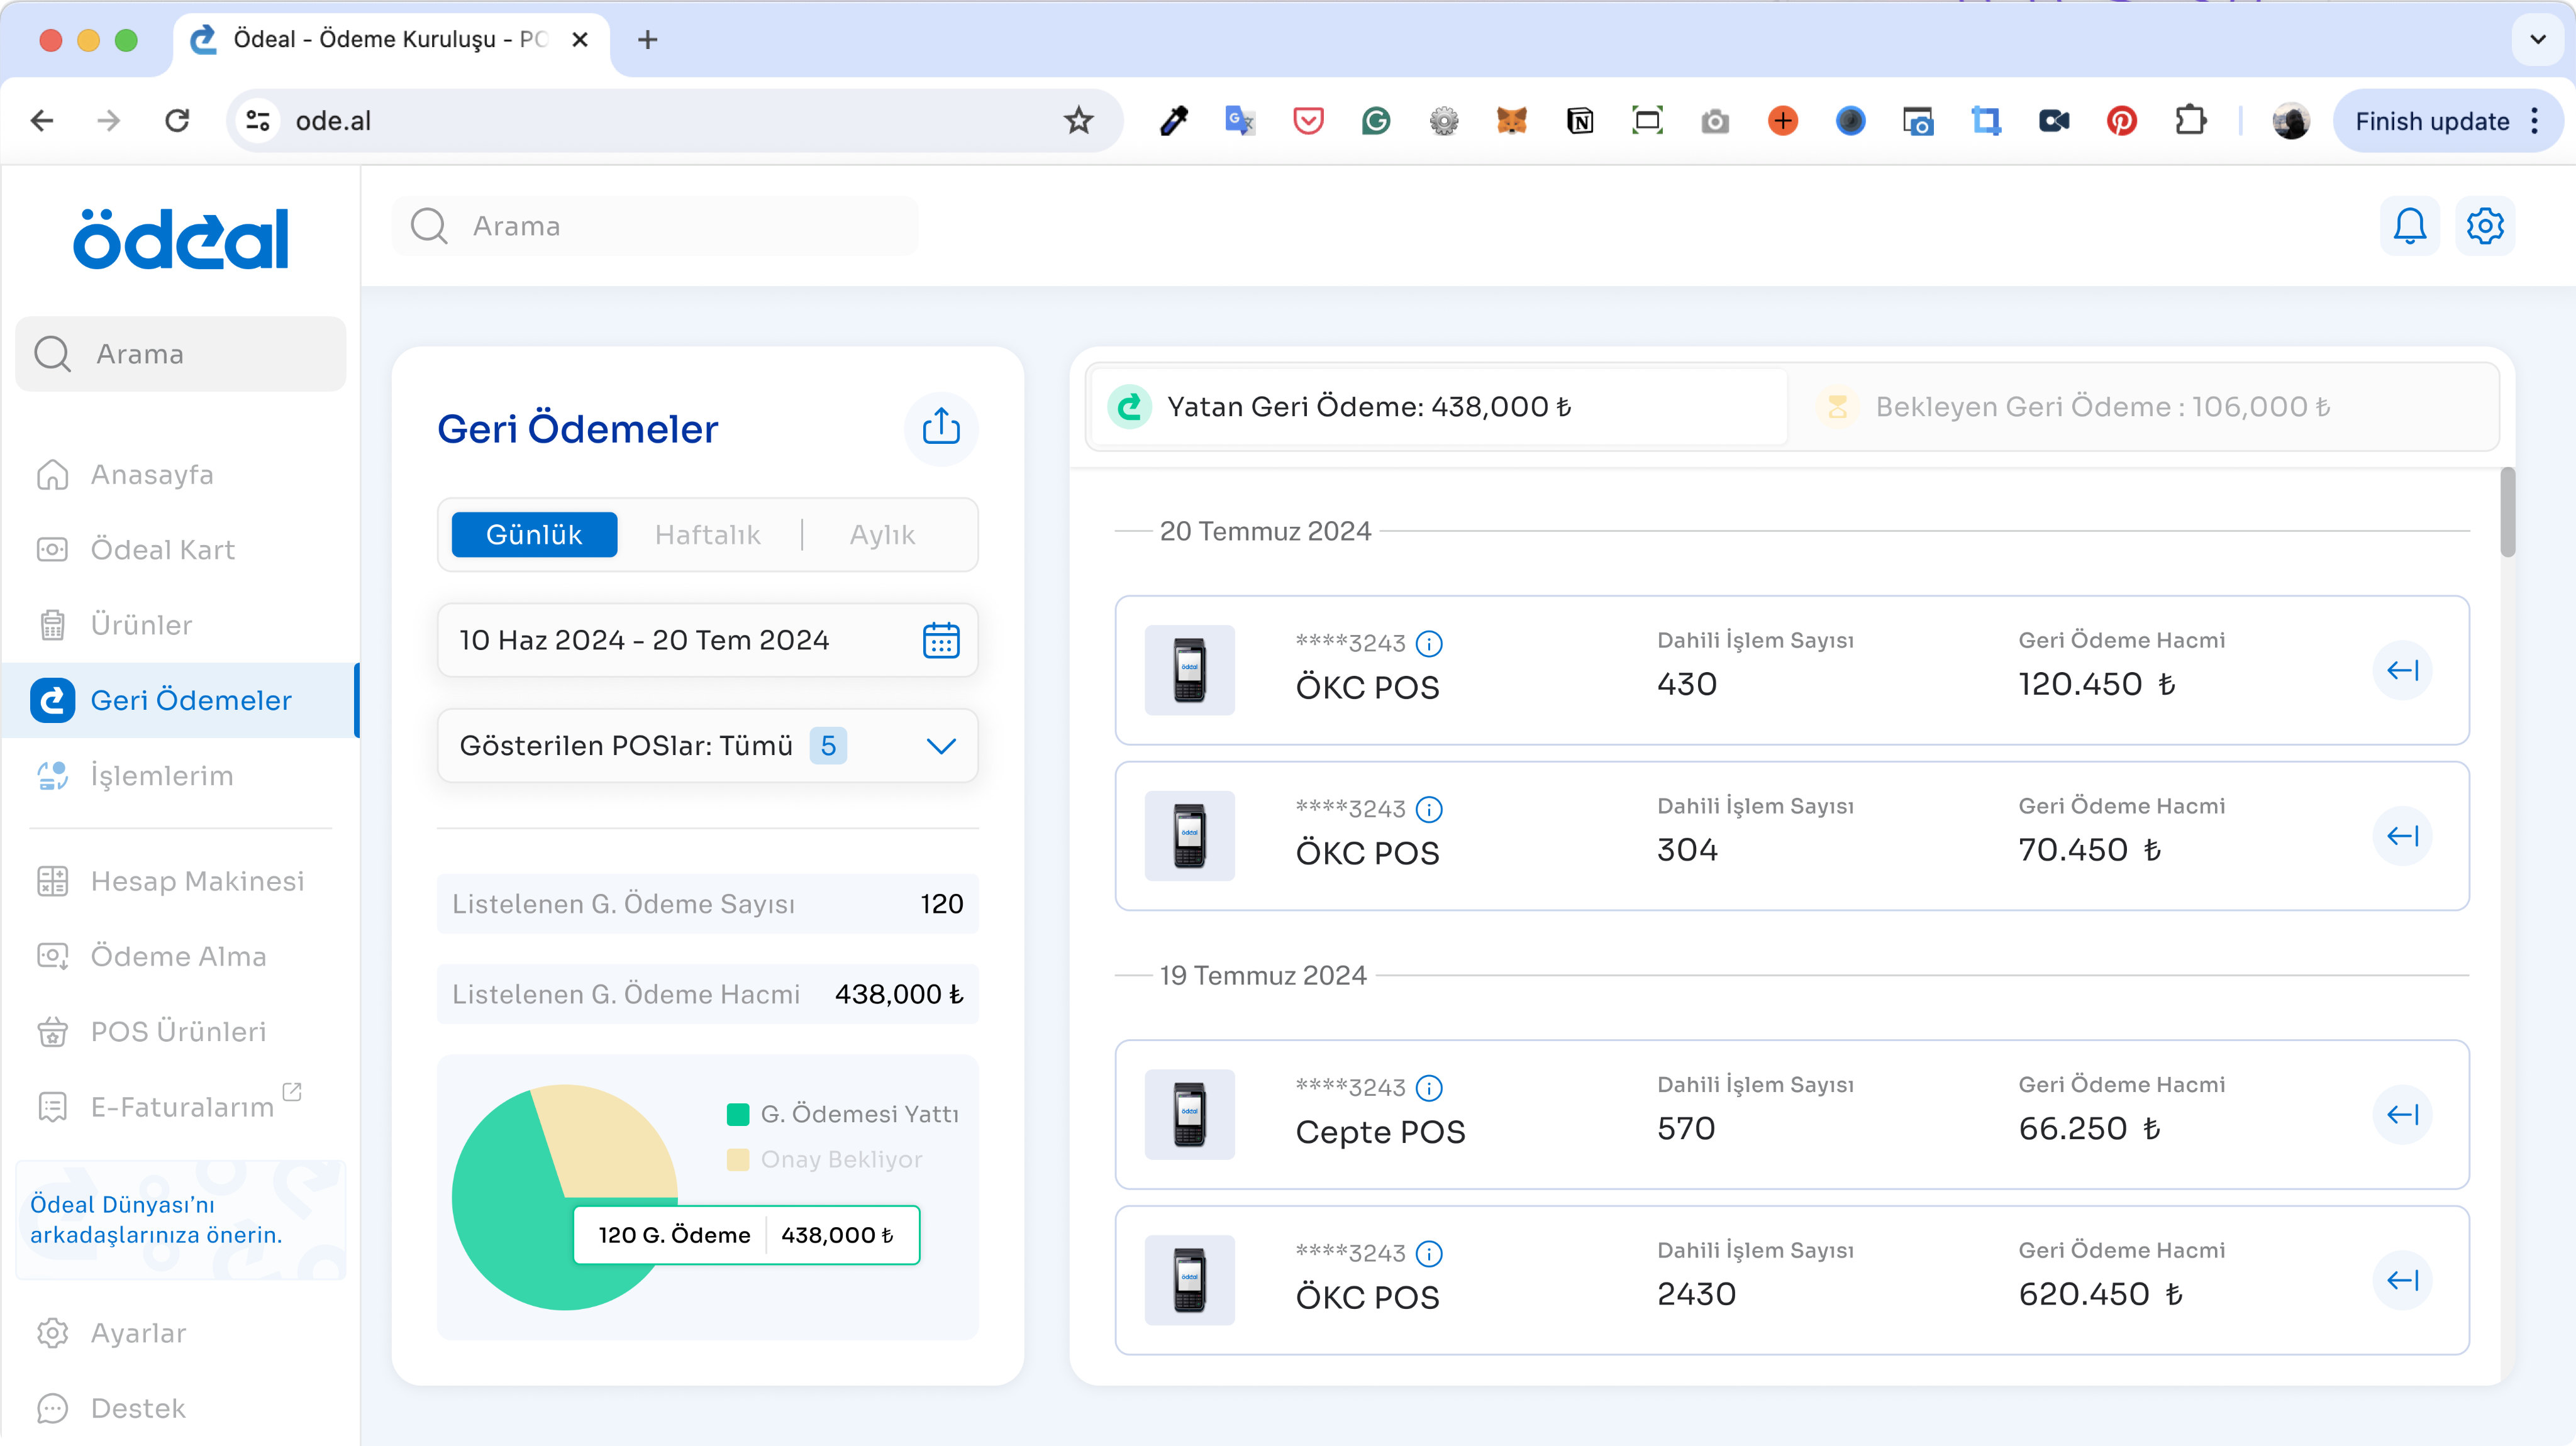
Task: Click the Geri Ödemeler sidebar item
Action: [x=180, y=700]
